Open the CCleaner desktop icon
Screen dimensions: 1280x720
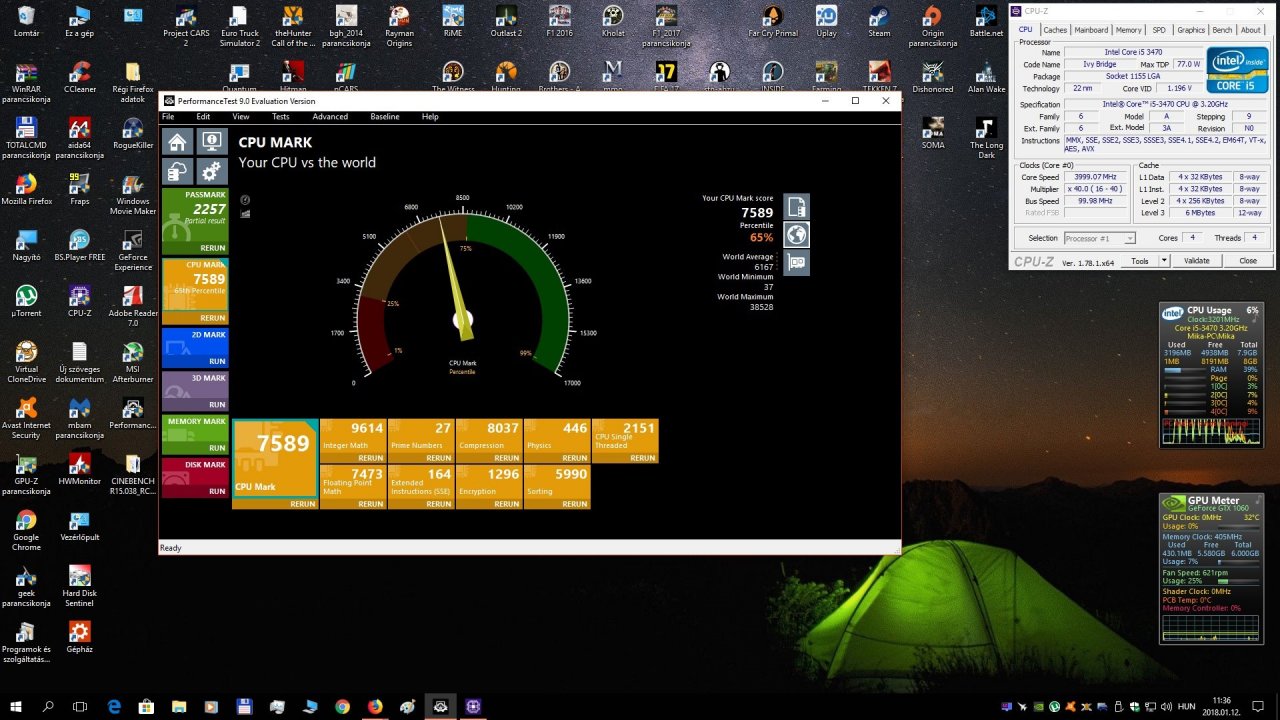[79, 78]
